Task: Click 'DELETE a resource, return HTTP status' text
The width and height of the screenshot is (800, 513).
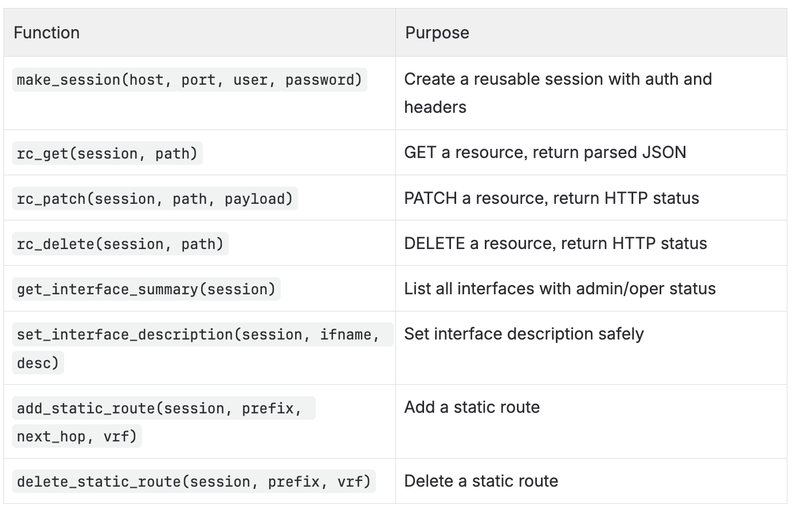Action: tap(556, 243)
